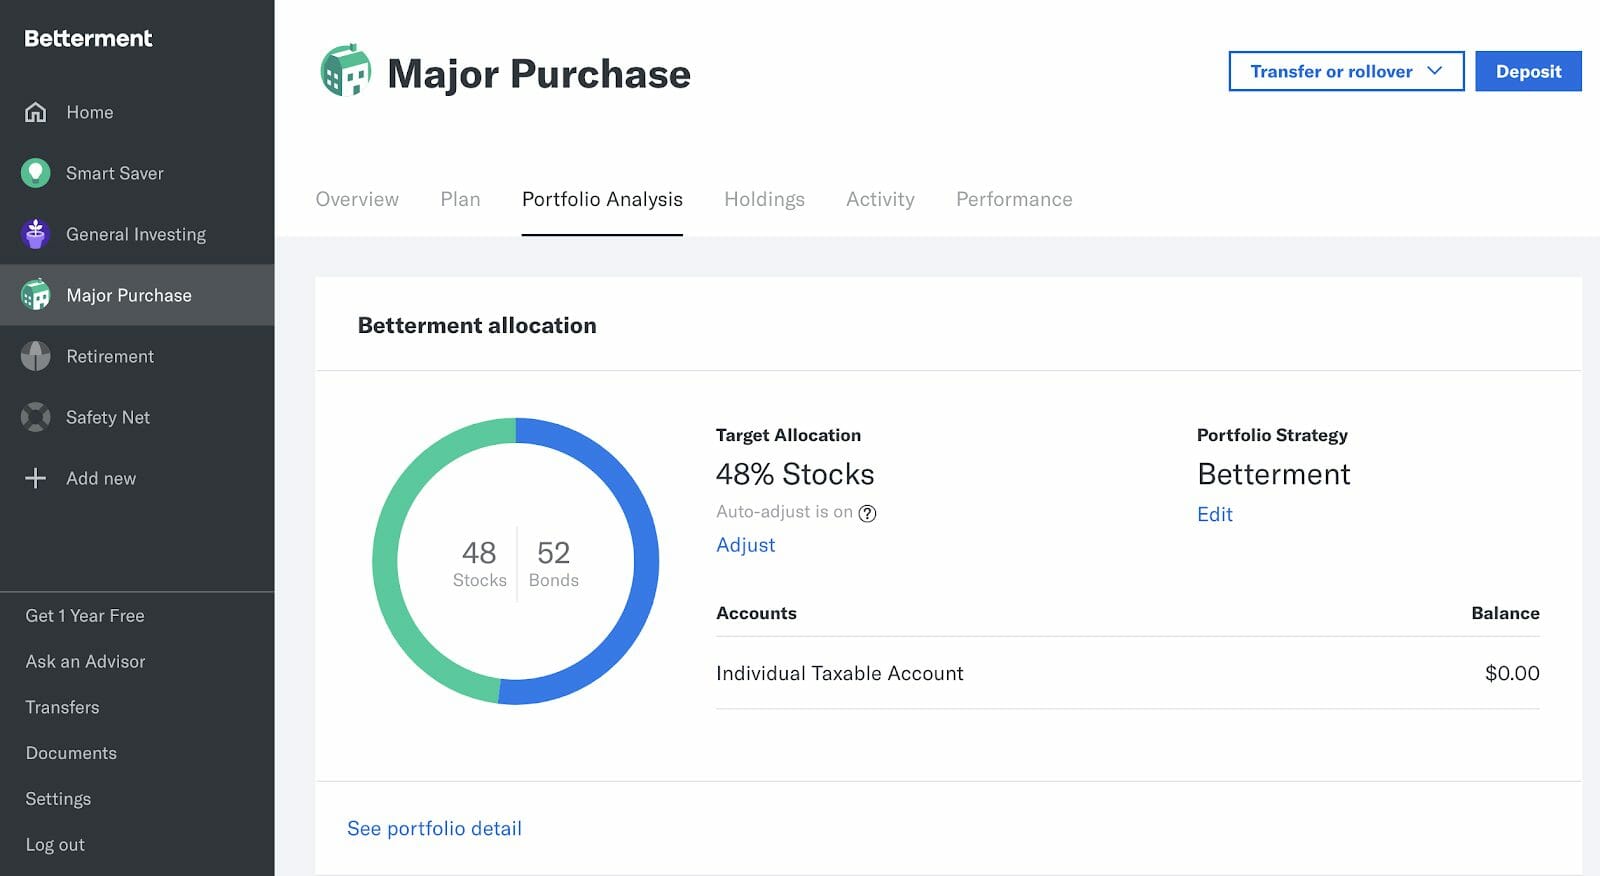The image size is (1600, 876).
Task: View the Performance tab
Action: coord(1014,199)
